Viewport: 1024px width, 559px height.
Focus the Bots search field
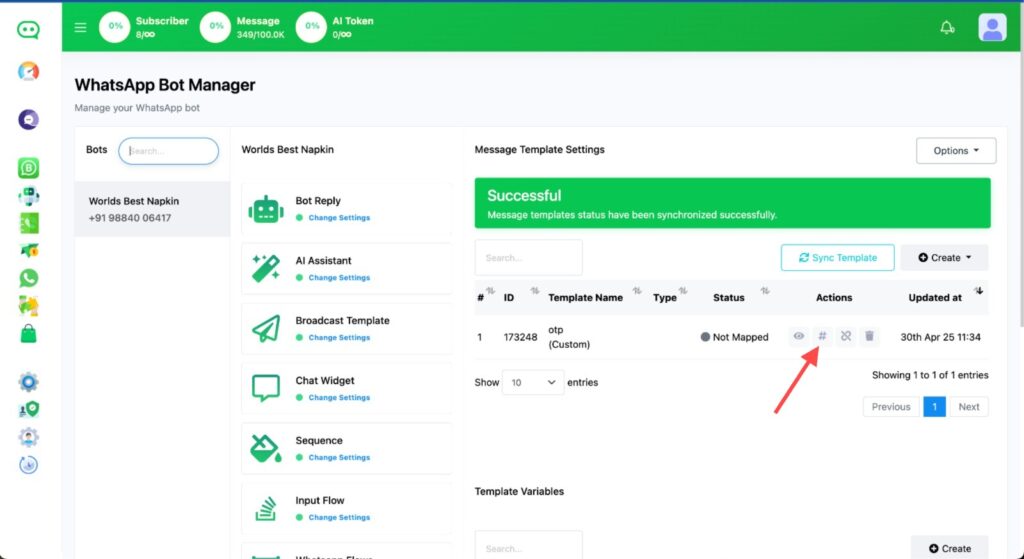pos(168,151)
